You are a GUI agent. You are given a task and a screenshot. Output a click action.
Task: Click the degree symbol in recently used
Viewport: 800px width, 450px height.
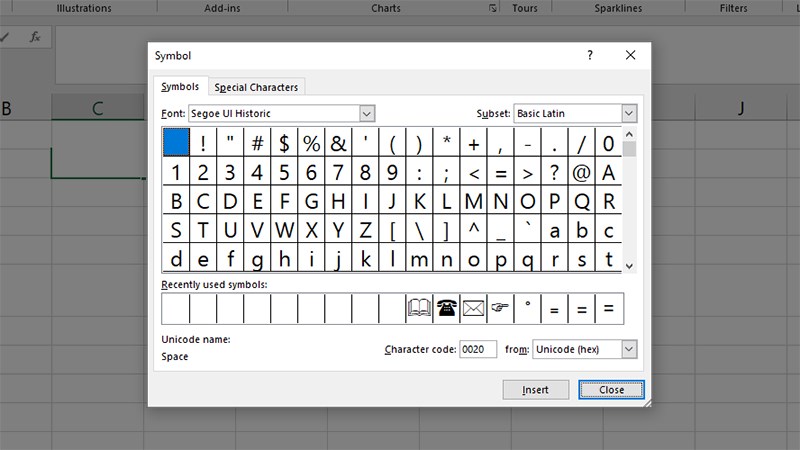pos(527,309)
